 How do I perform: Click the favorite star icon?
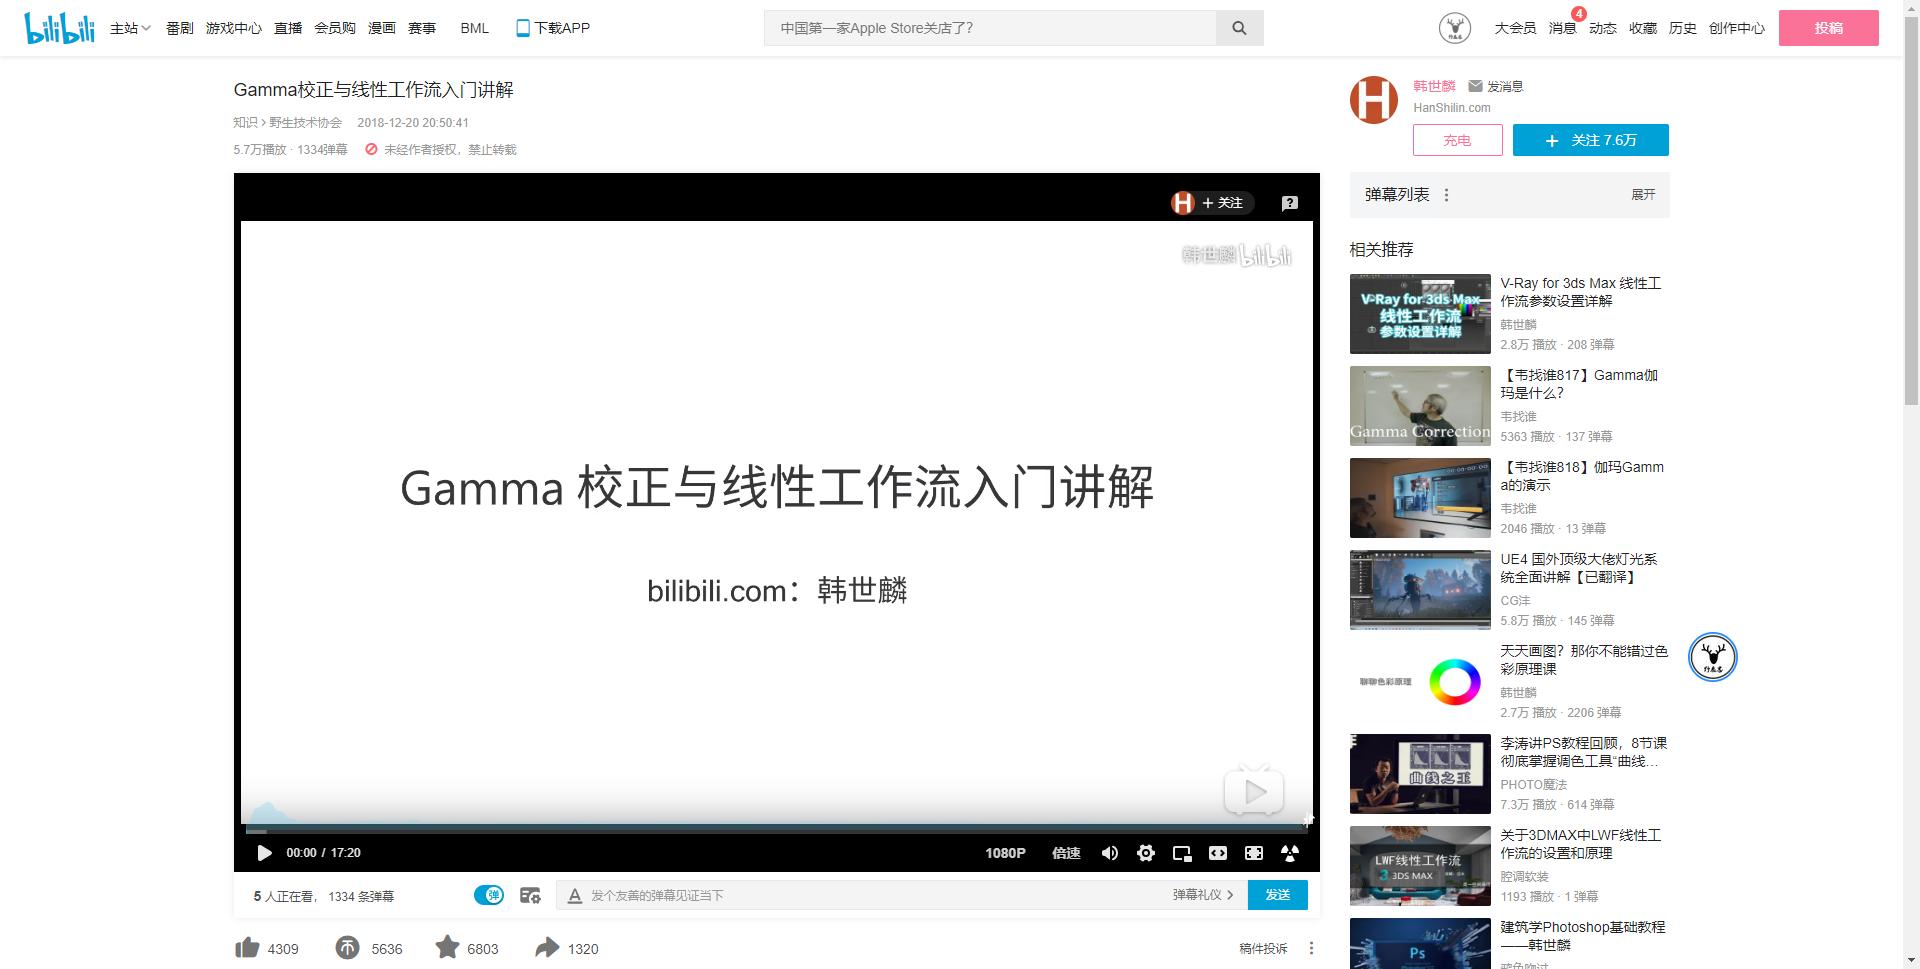point(448,948)
